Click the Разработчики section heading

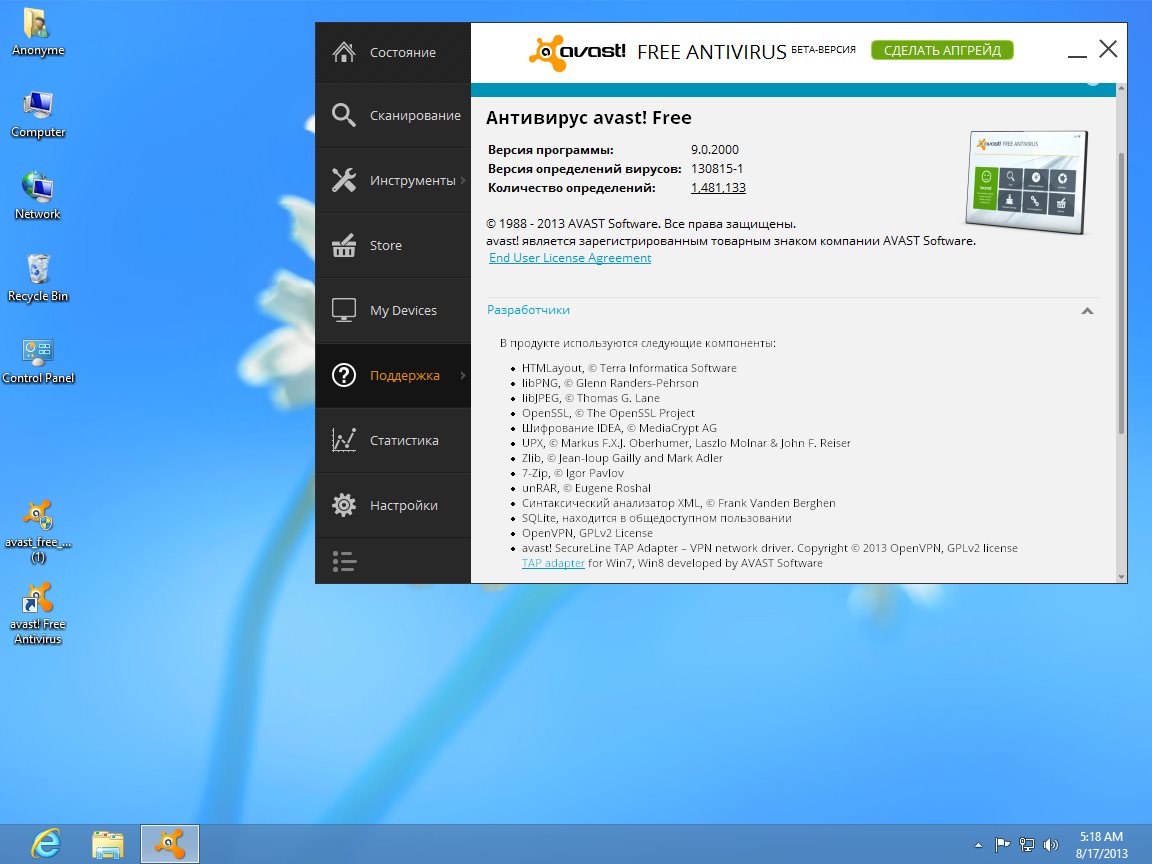528,310
